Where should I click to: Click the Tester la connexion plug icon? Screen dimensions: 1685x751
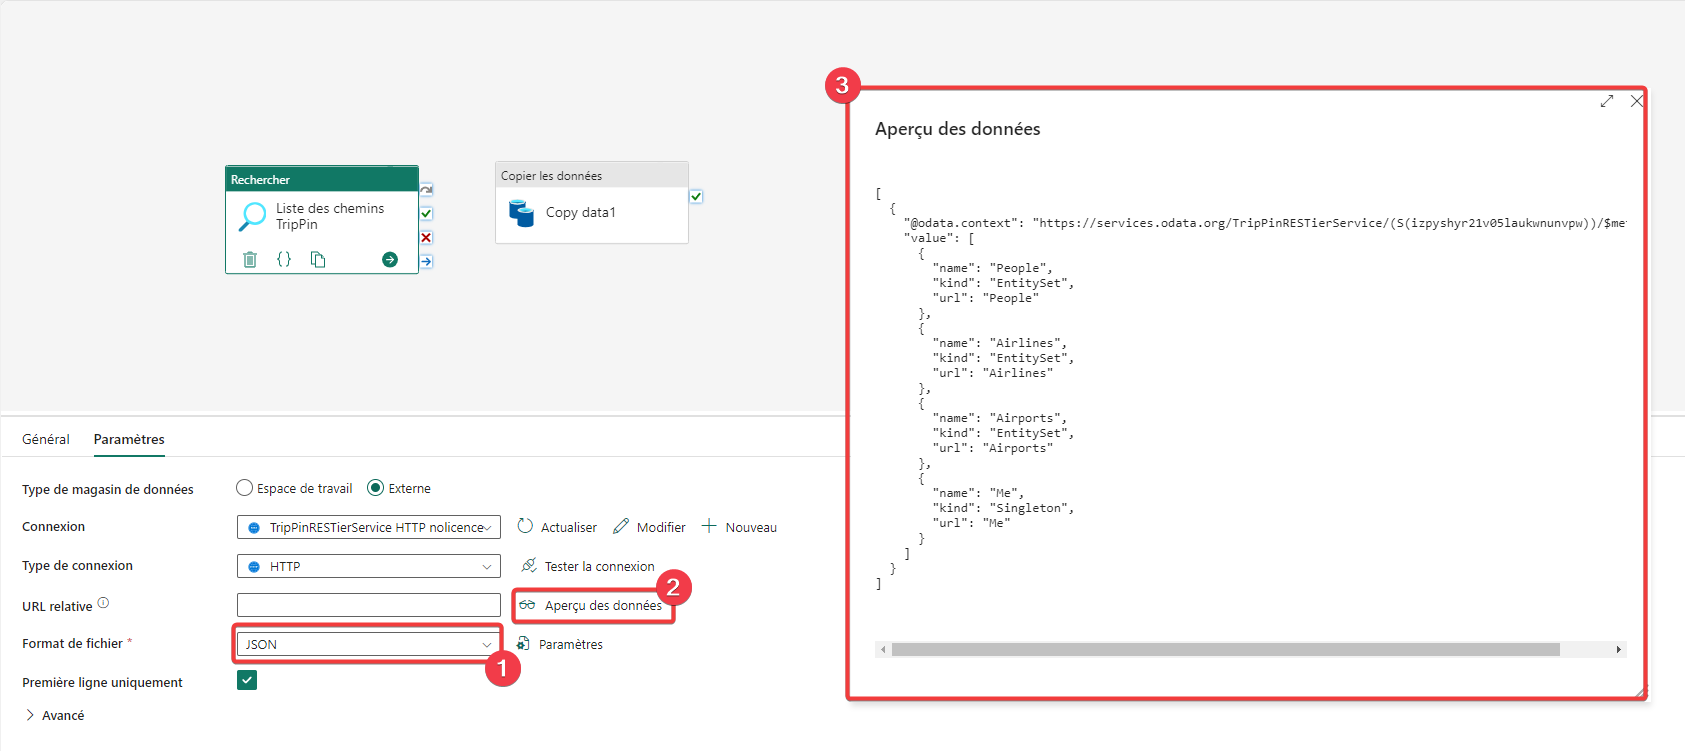point(529,565)
